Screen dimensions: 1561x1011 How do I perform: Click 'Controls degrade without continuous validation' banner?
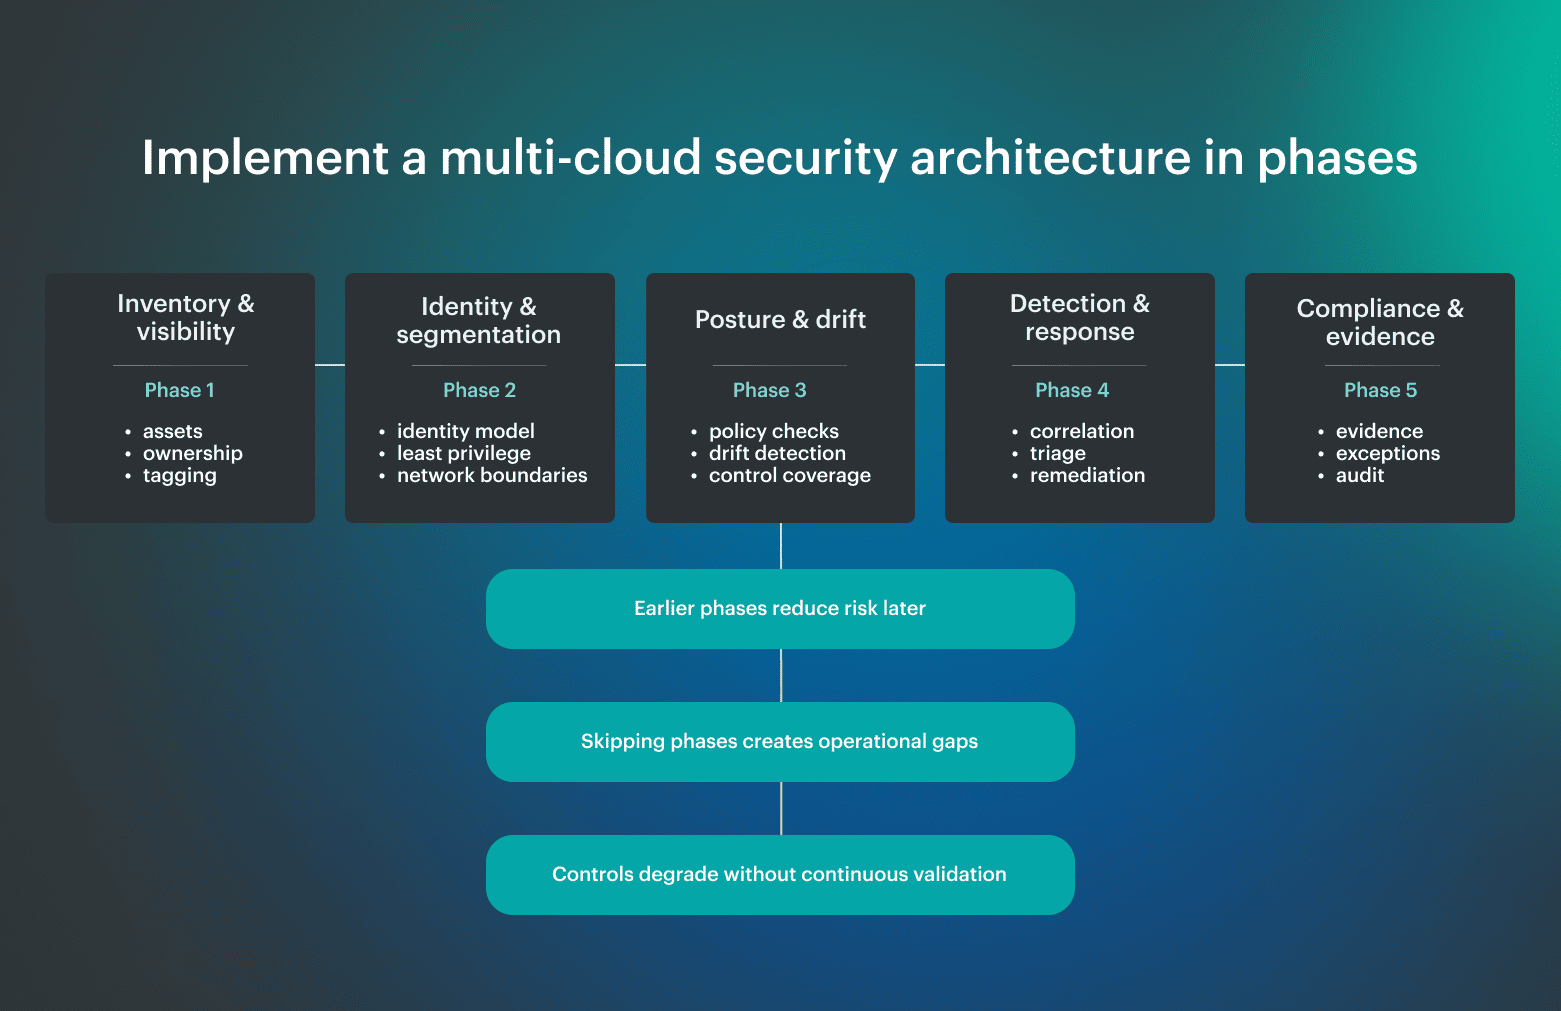pos(780,874)
